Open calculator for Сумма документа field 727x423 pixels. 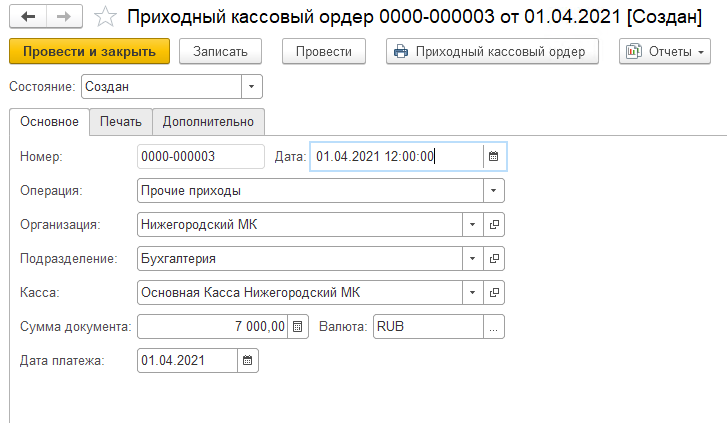297,326
